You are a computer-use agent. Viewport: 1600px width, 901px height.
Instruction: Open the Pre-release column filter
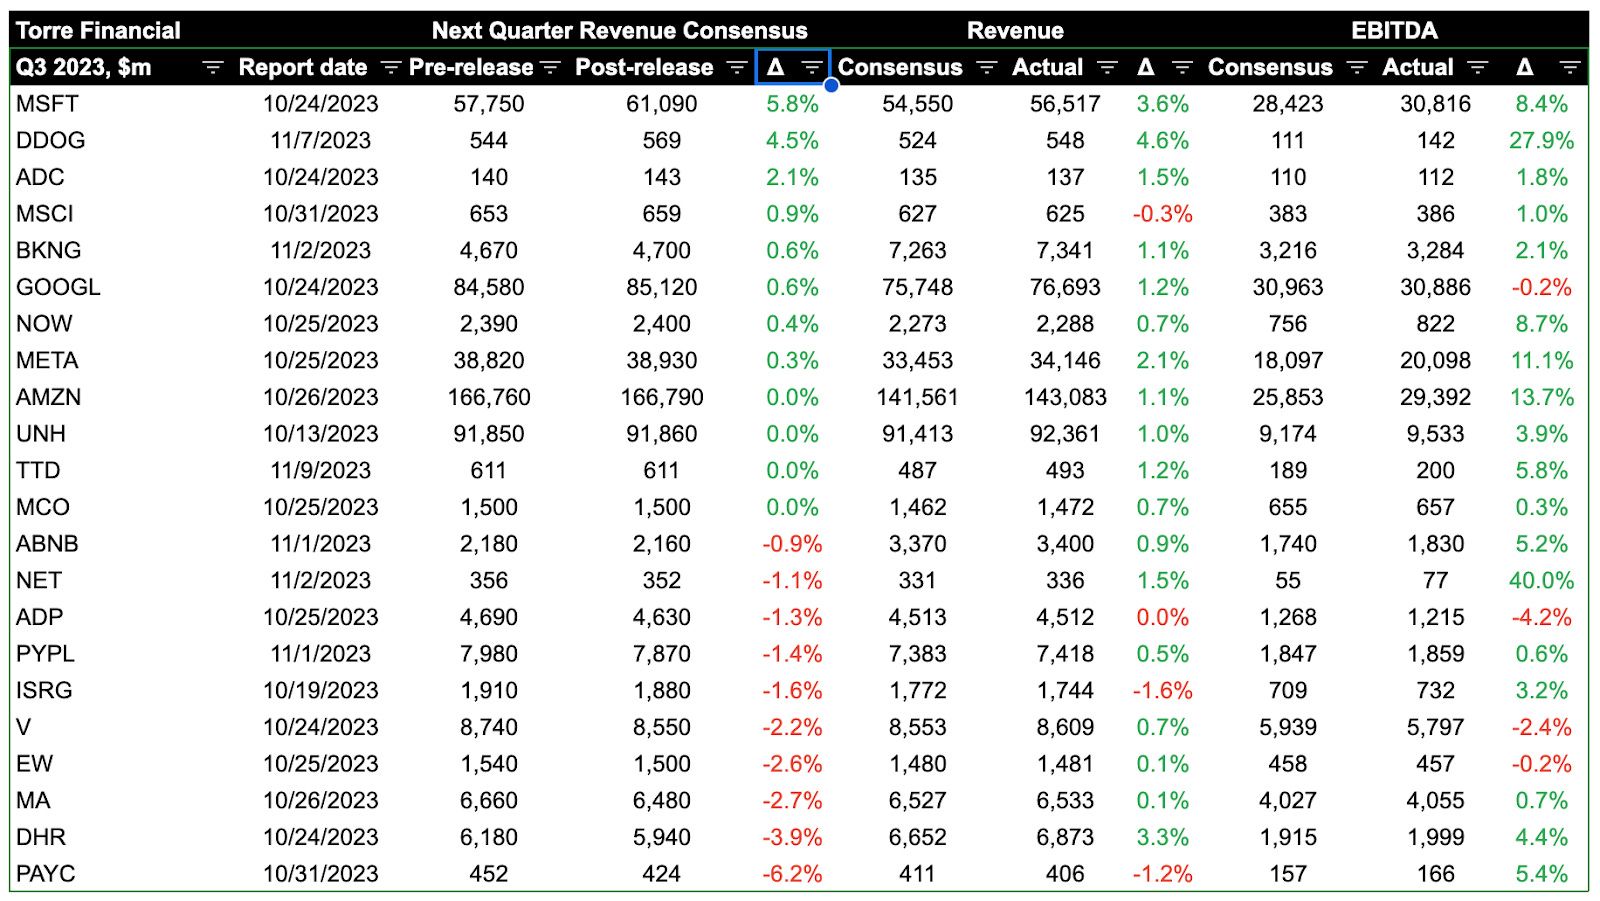pos(550,67)
